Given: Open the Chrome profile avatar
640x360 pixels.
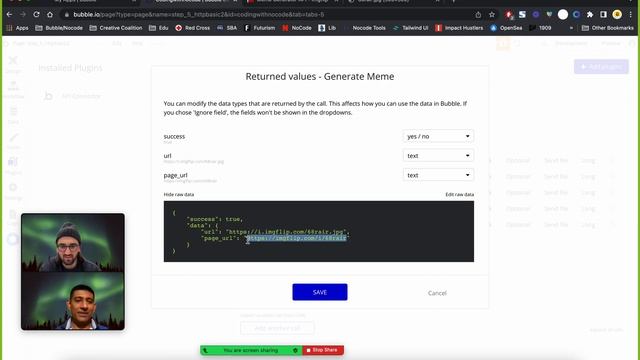Looking at the screenshot, I should pos(617,15).
